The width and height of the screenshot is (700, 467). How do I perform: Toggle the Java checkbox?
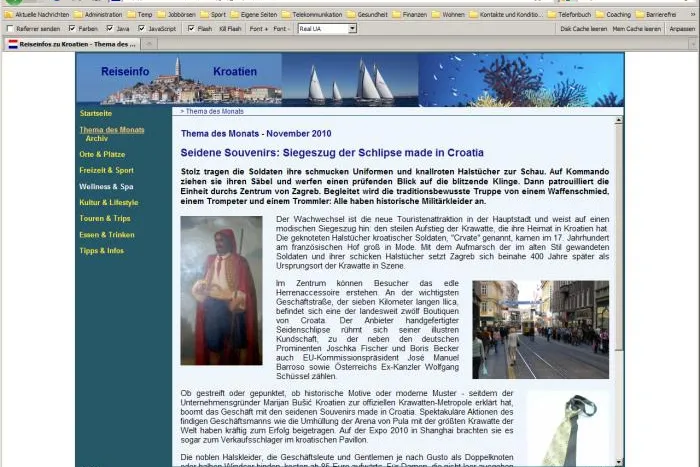[x=110, y=29]
